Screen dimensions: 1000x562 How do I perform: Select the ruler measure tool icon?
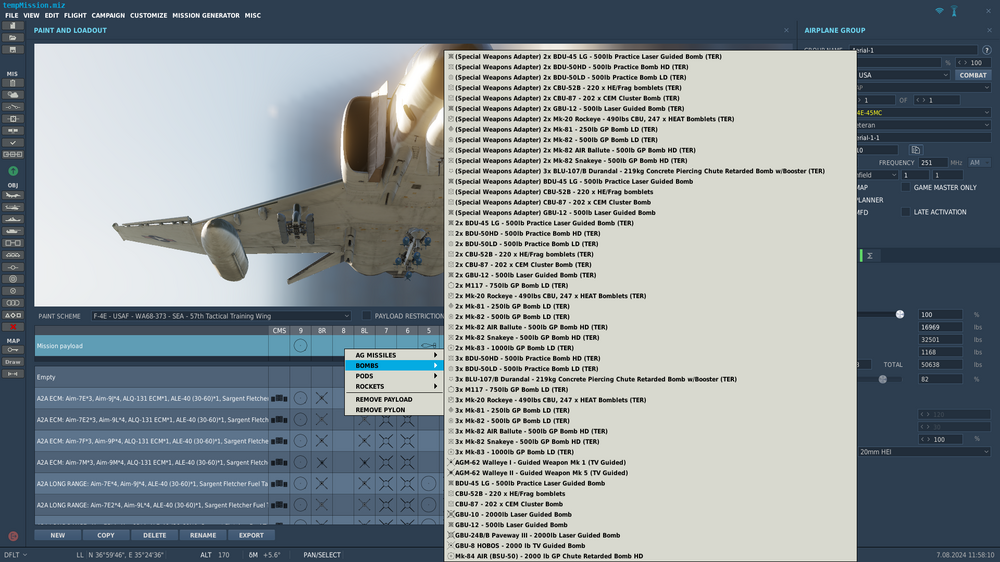(x=13, y=374)
